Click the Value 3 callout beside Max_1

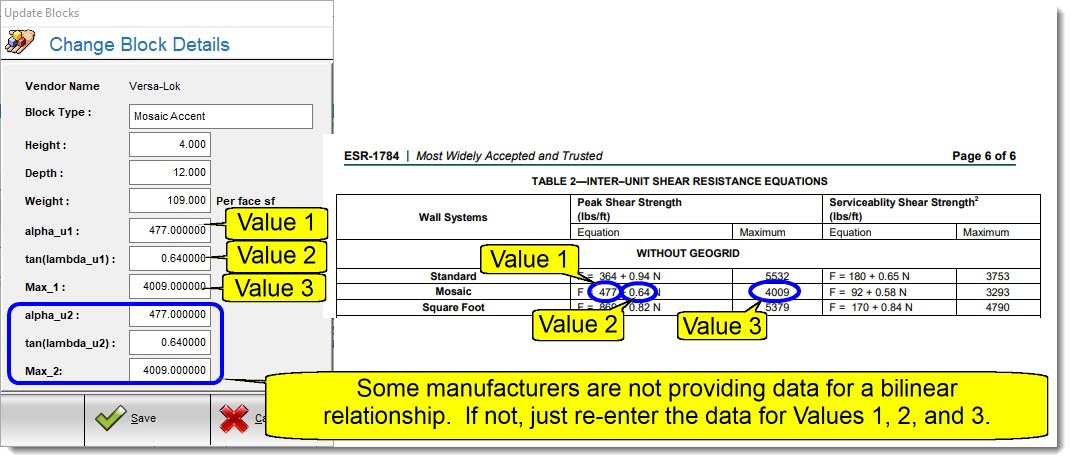[272, 289]
